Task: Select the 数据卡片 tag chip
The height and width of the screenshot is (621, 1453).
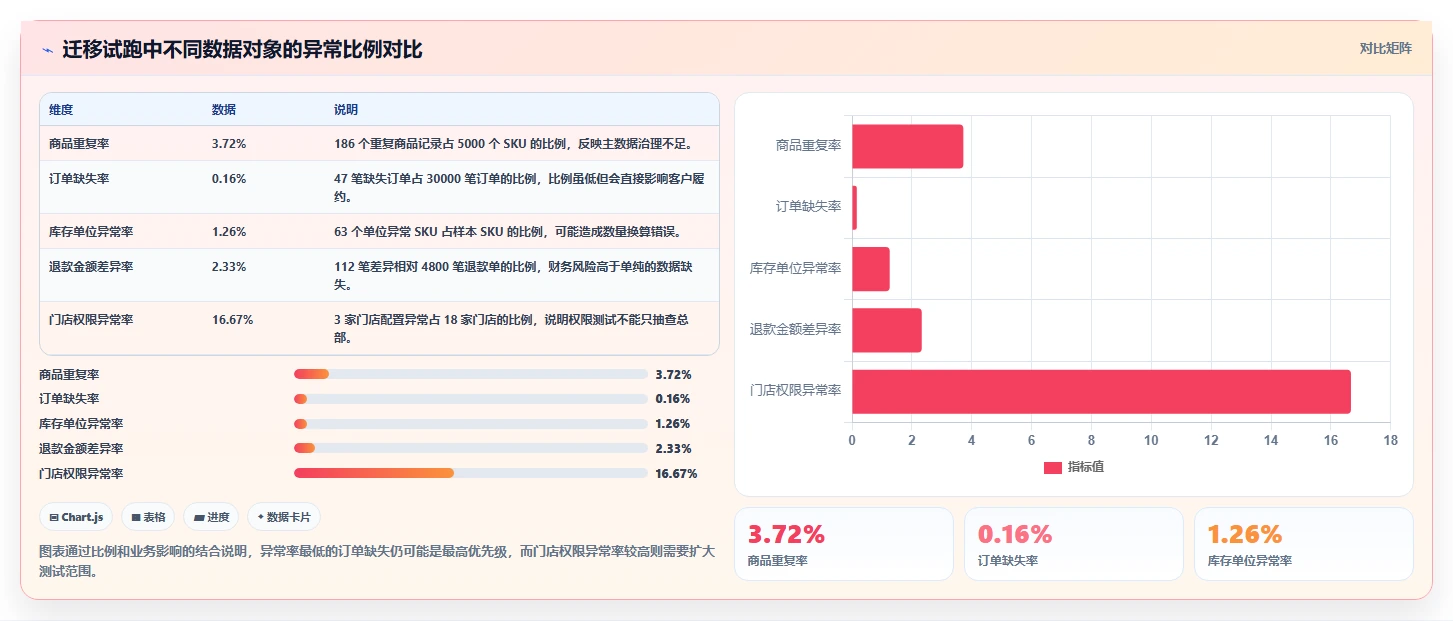Action: (x=284, y=517)
